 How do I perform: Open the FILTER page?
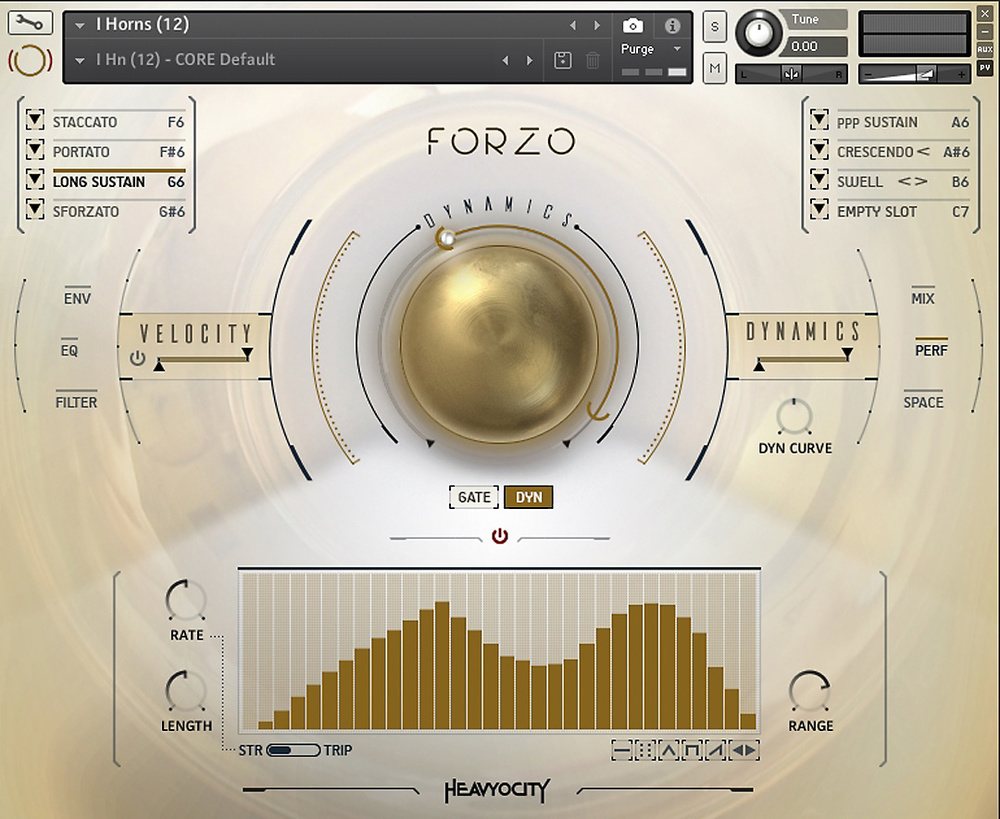77,402
